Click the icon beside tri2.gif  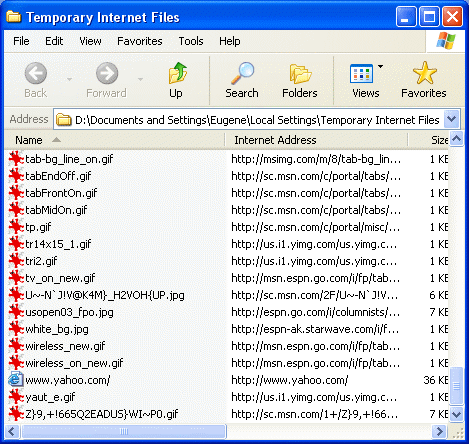point(16,261)
